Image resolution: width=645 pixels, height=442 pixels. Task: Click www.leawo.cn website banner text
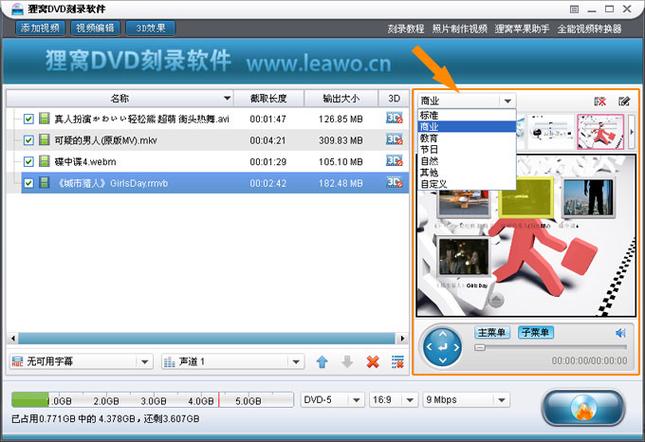[x=319, y=63]
